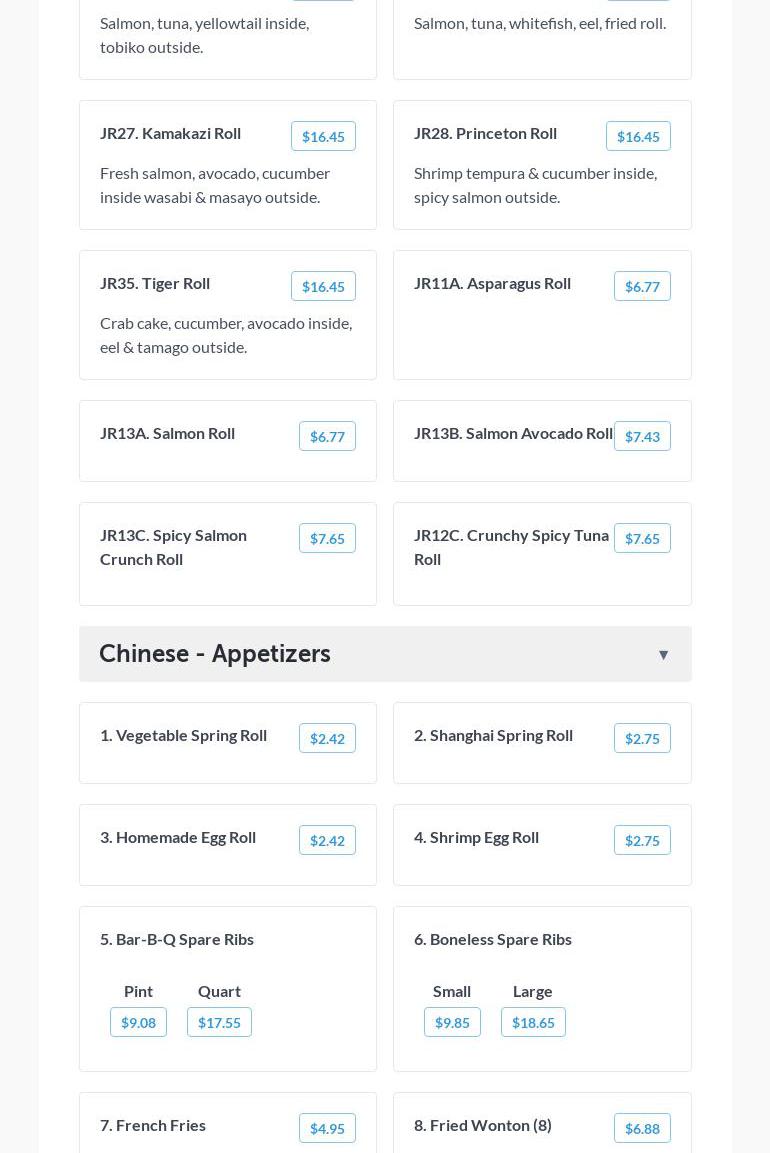Click the $6.88 Fried Wonton price
The width and height of the screenshot is (770, 1153).
[x=642, y=1129]
